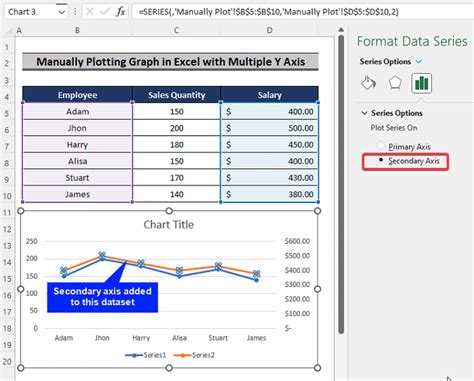This screenshot has width=474, height=381.
Task: Collapse the Series Options section
Action: (364, 113)
